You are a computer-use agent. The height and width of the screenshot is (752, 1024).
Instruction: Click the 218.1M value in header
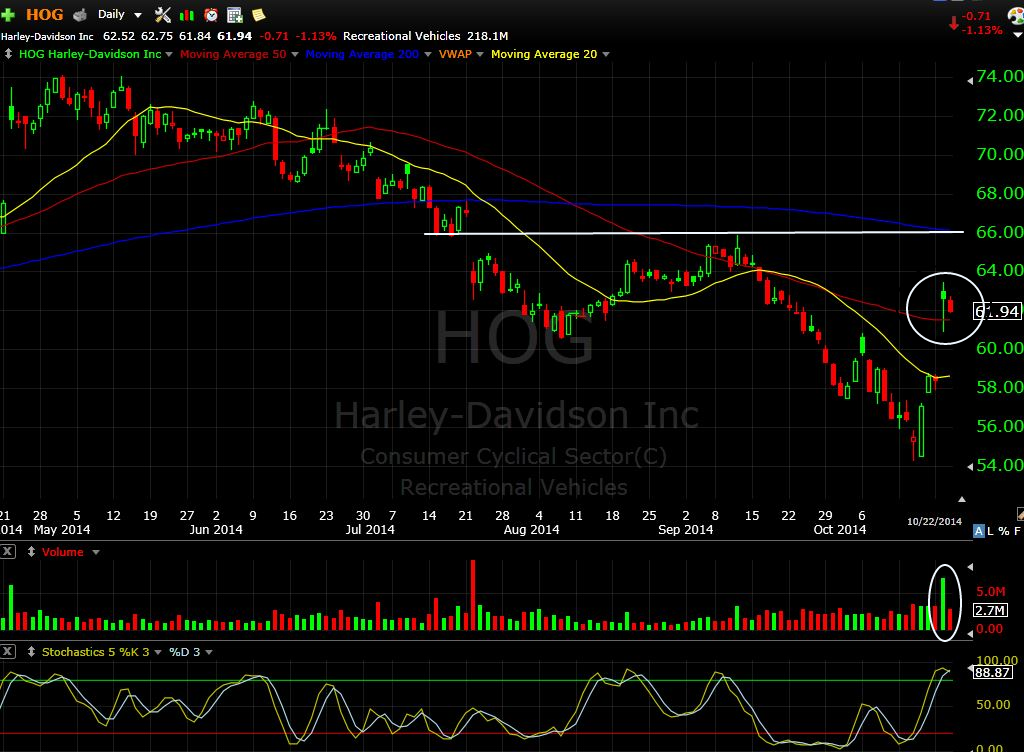(x=488, y=36)
